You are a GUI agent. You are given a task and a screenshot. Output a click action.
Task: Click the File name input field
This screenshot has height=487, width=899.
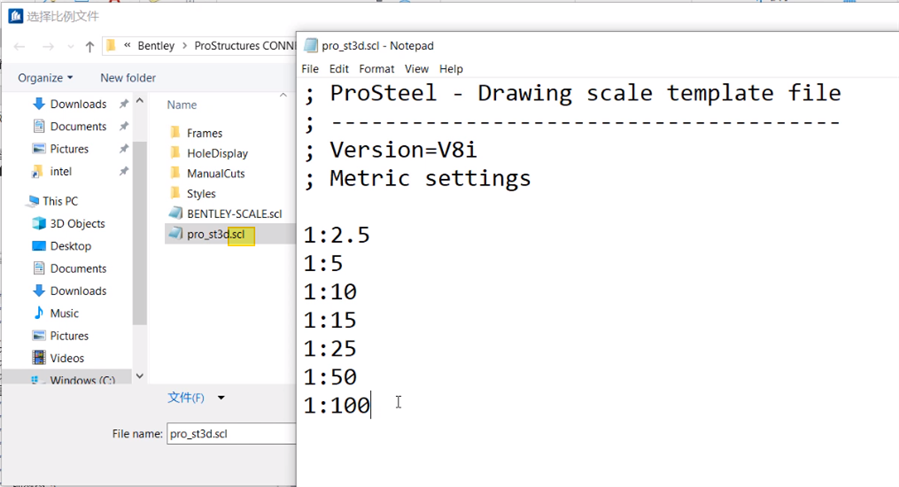pos(232,434)
